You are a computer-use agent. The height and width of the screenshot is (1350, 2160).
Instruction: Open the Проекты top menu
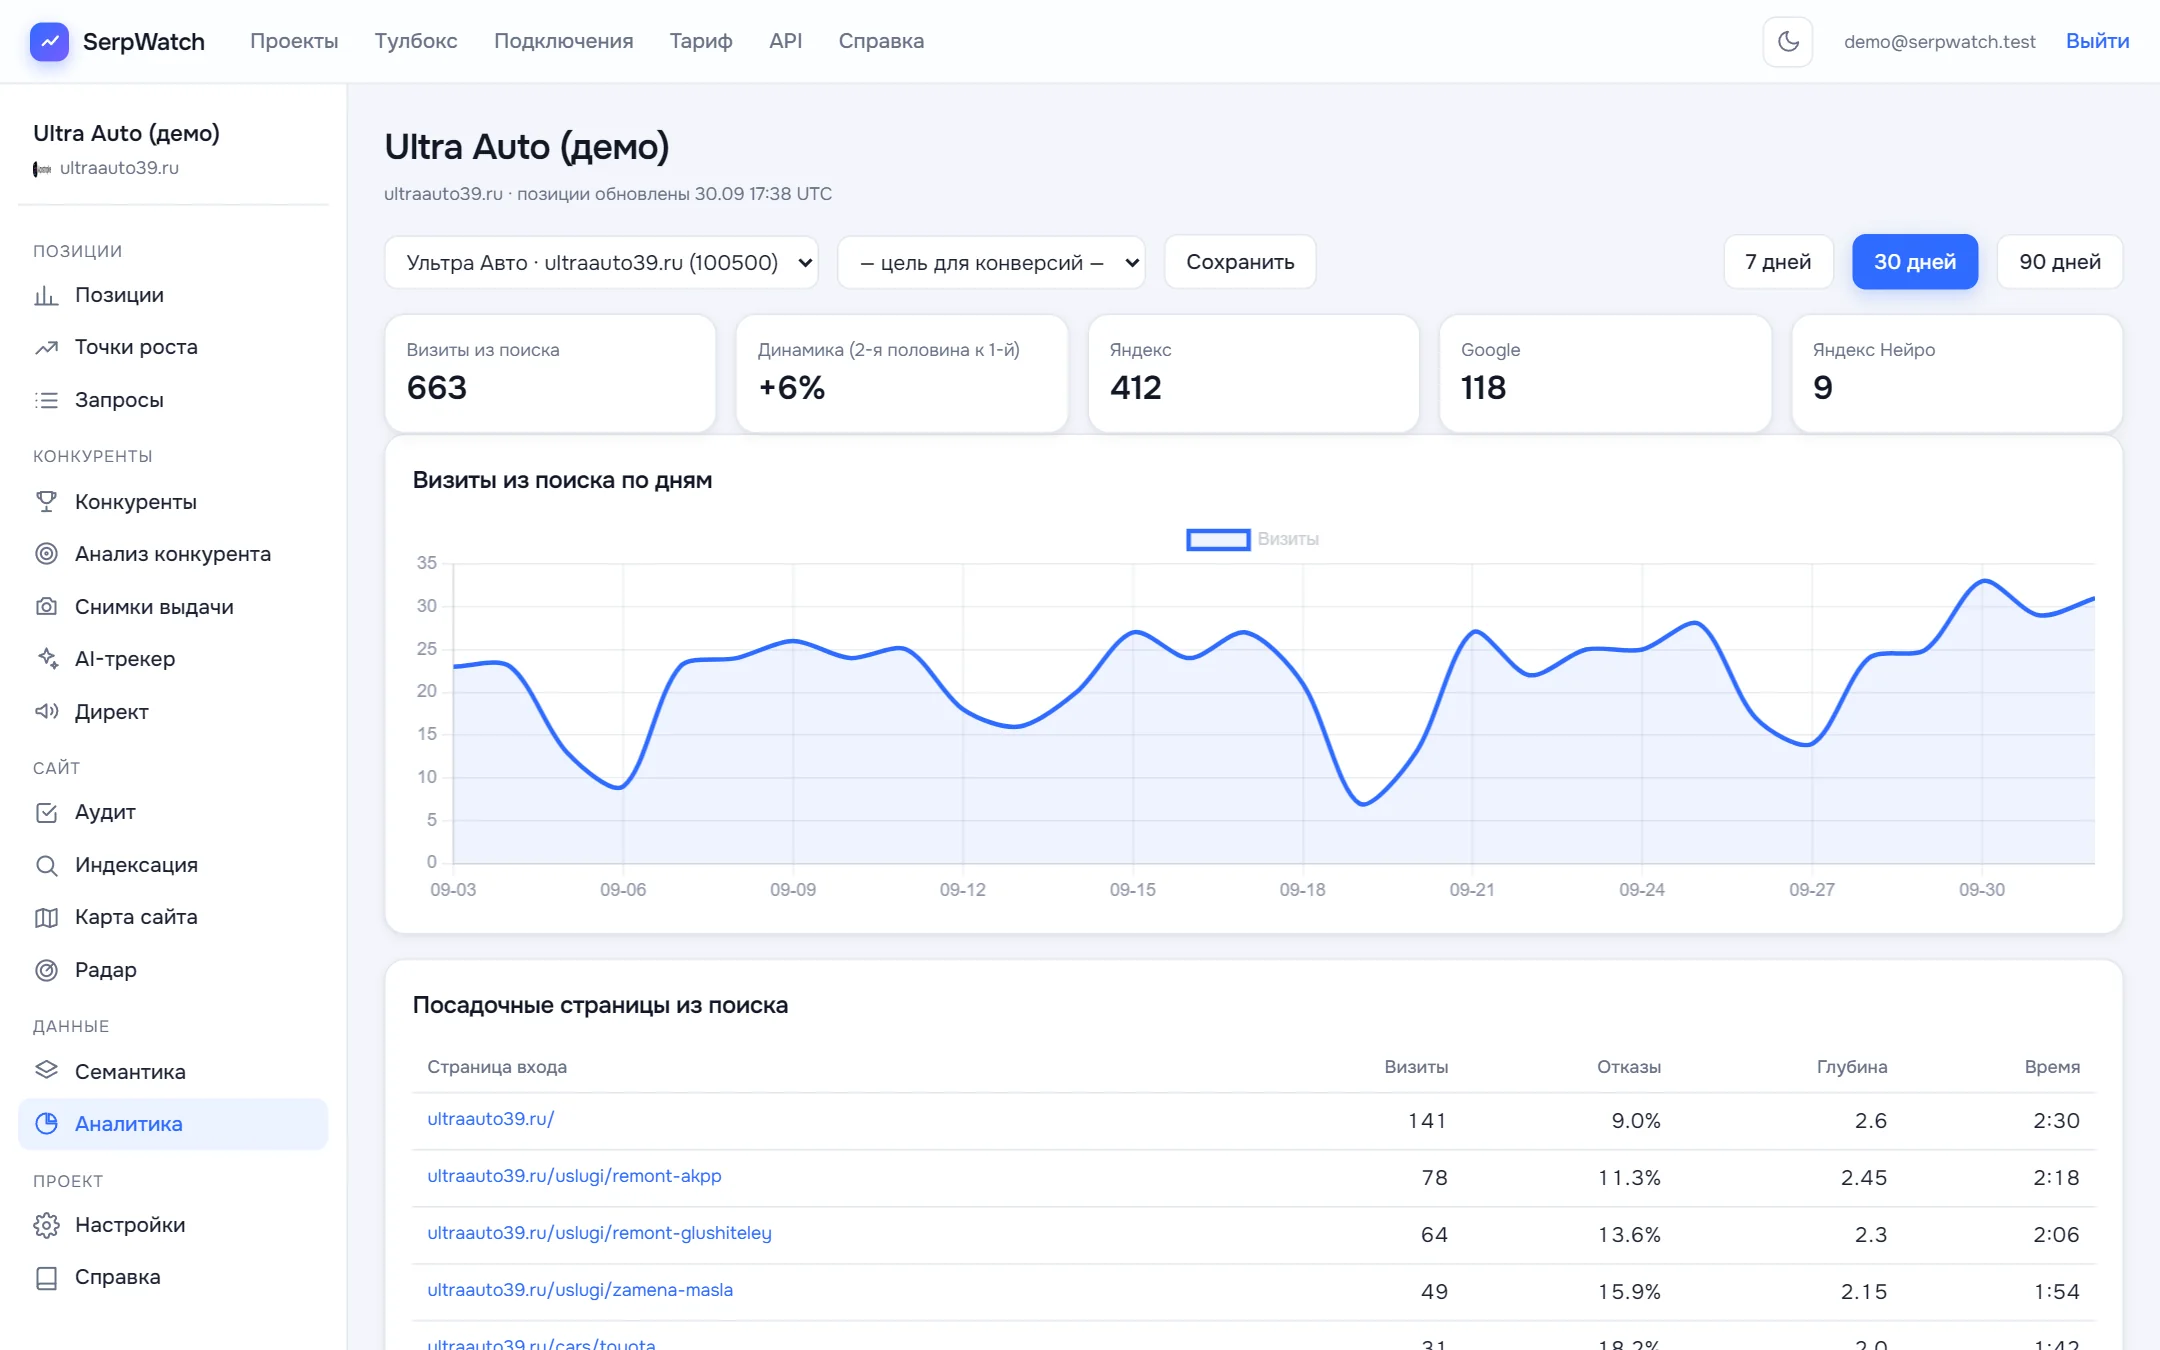point(294,41)
